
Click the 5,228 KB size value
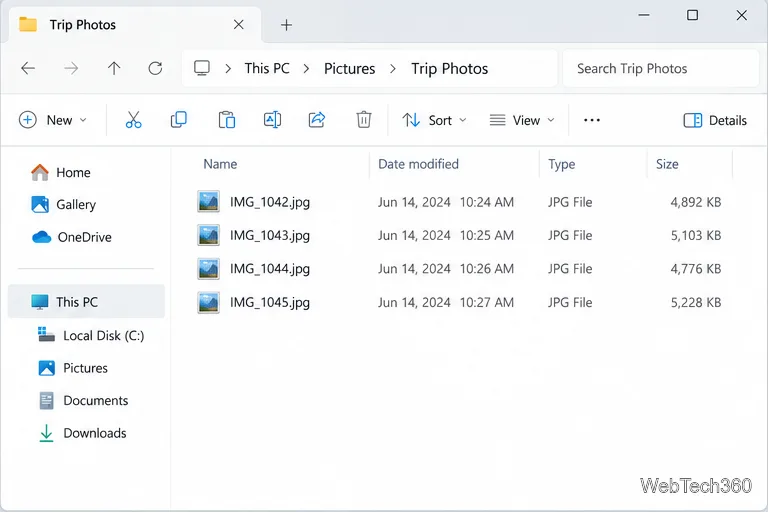(x=696, y=302)
